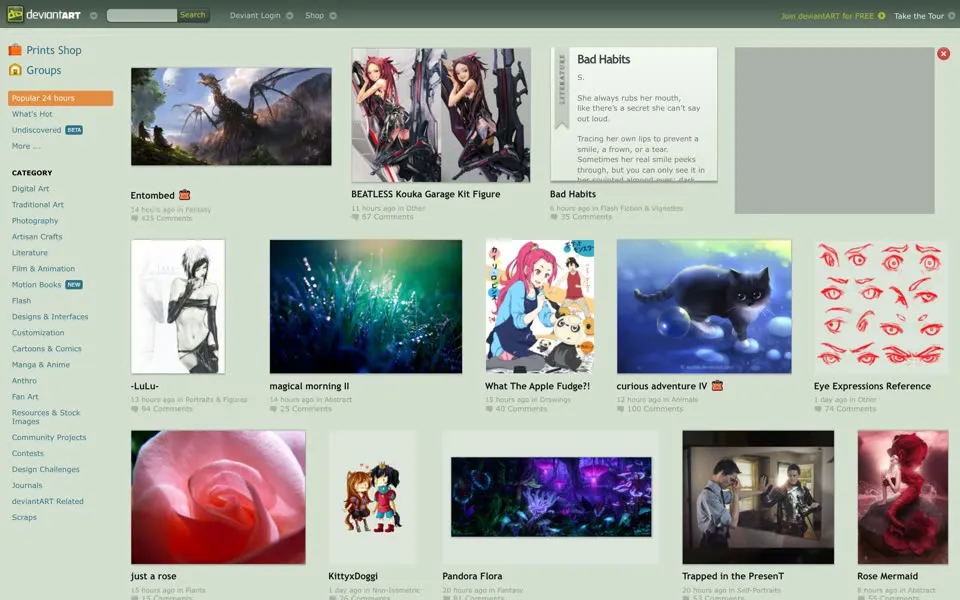The width and height of the screenshot is (960, 600).
Task: Open the Deviant Login menu
Action: click(x=255, y=15)
